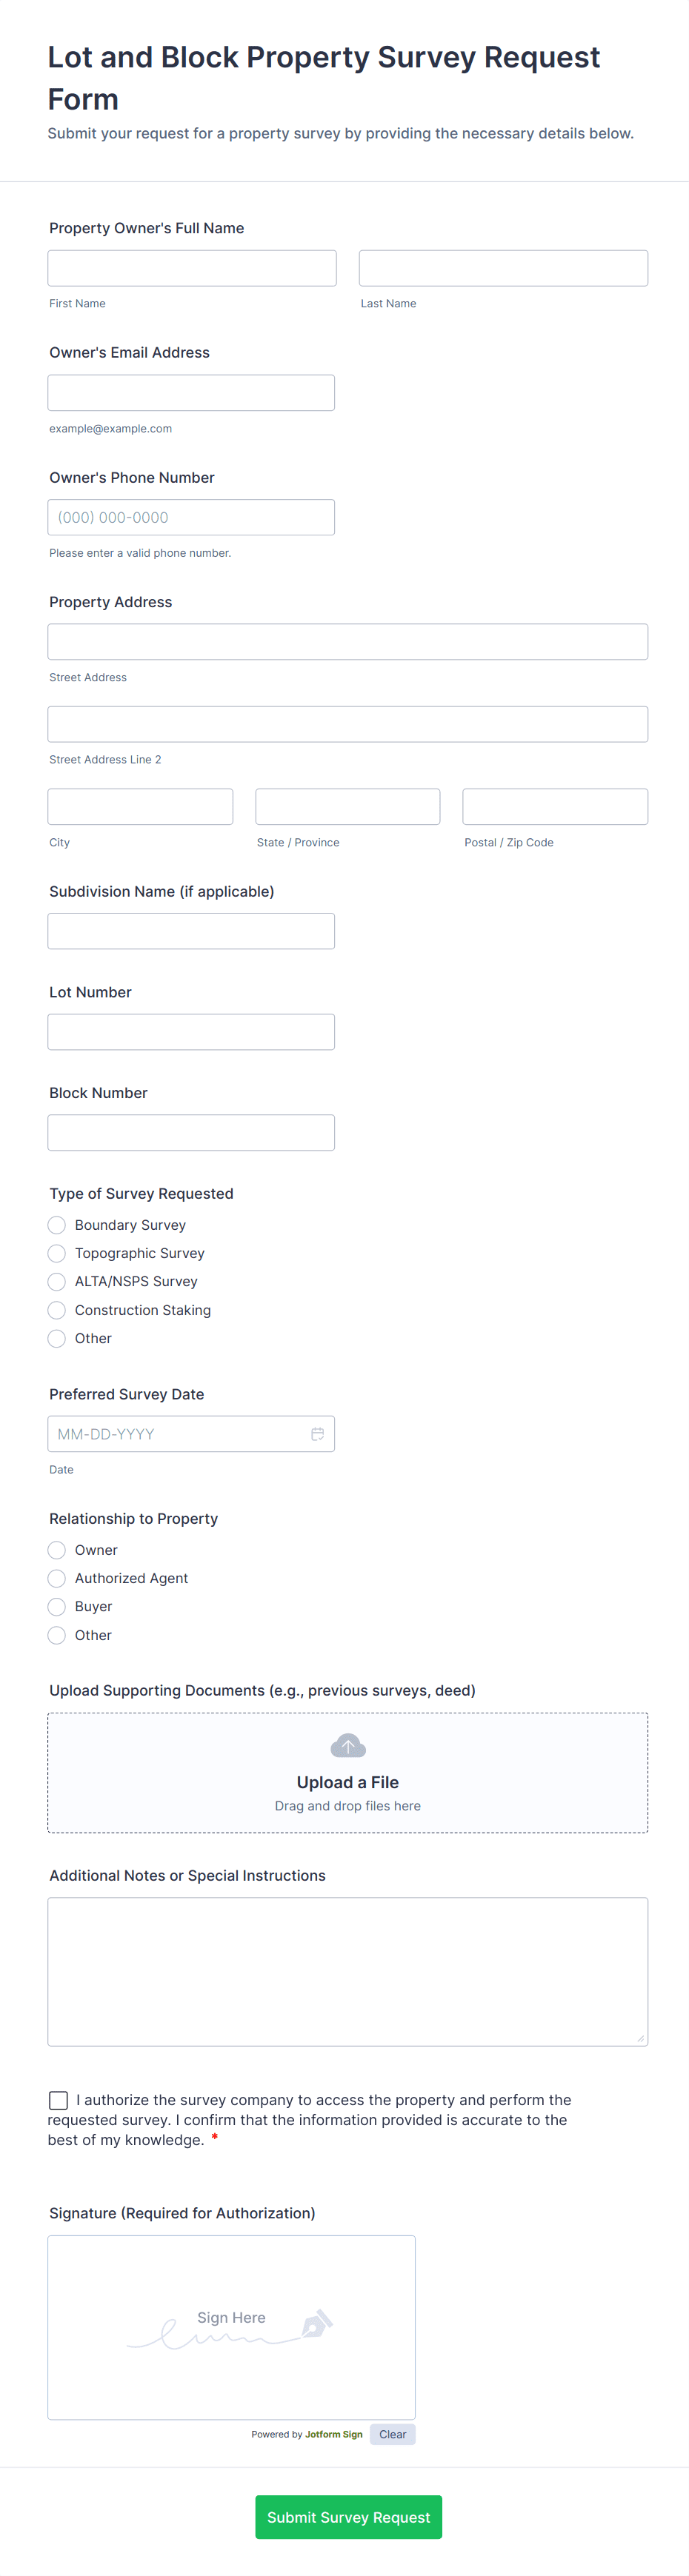Click the Additional Notes text area
The height and width of the screenshot is (2576, 689).
pos(348,1971)
